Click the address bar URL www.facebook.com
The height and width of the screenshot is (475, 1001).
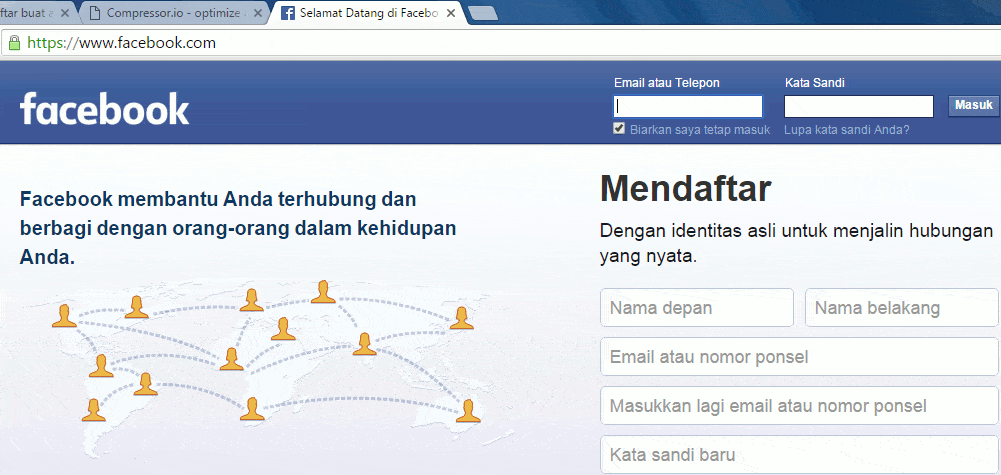121,43
